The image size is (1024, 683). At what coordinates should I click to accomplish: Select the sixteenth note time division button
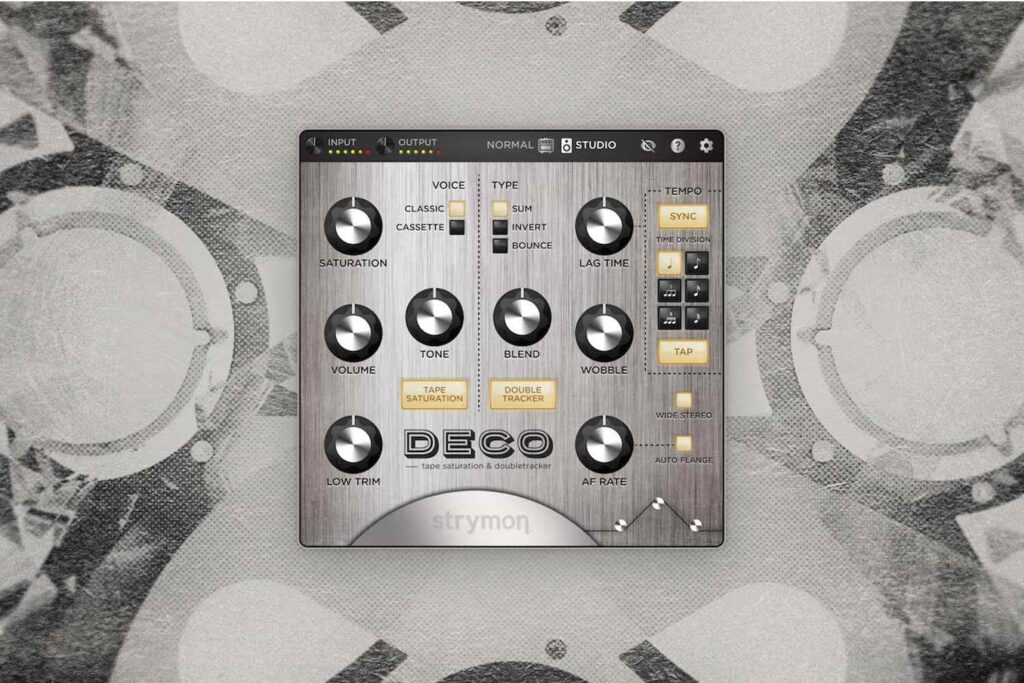(696, 291)
